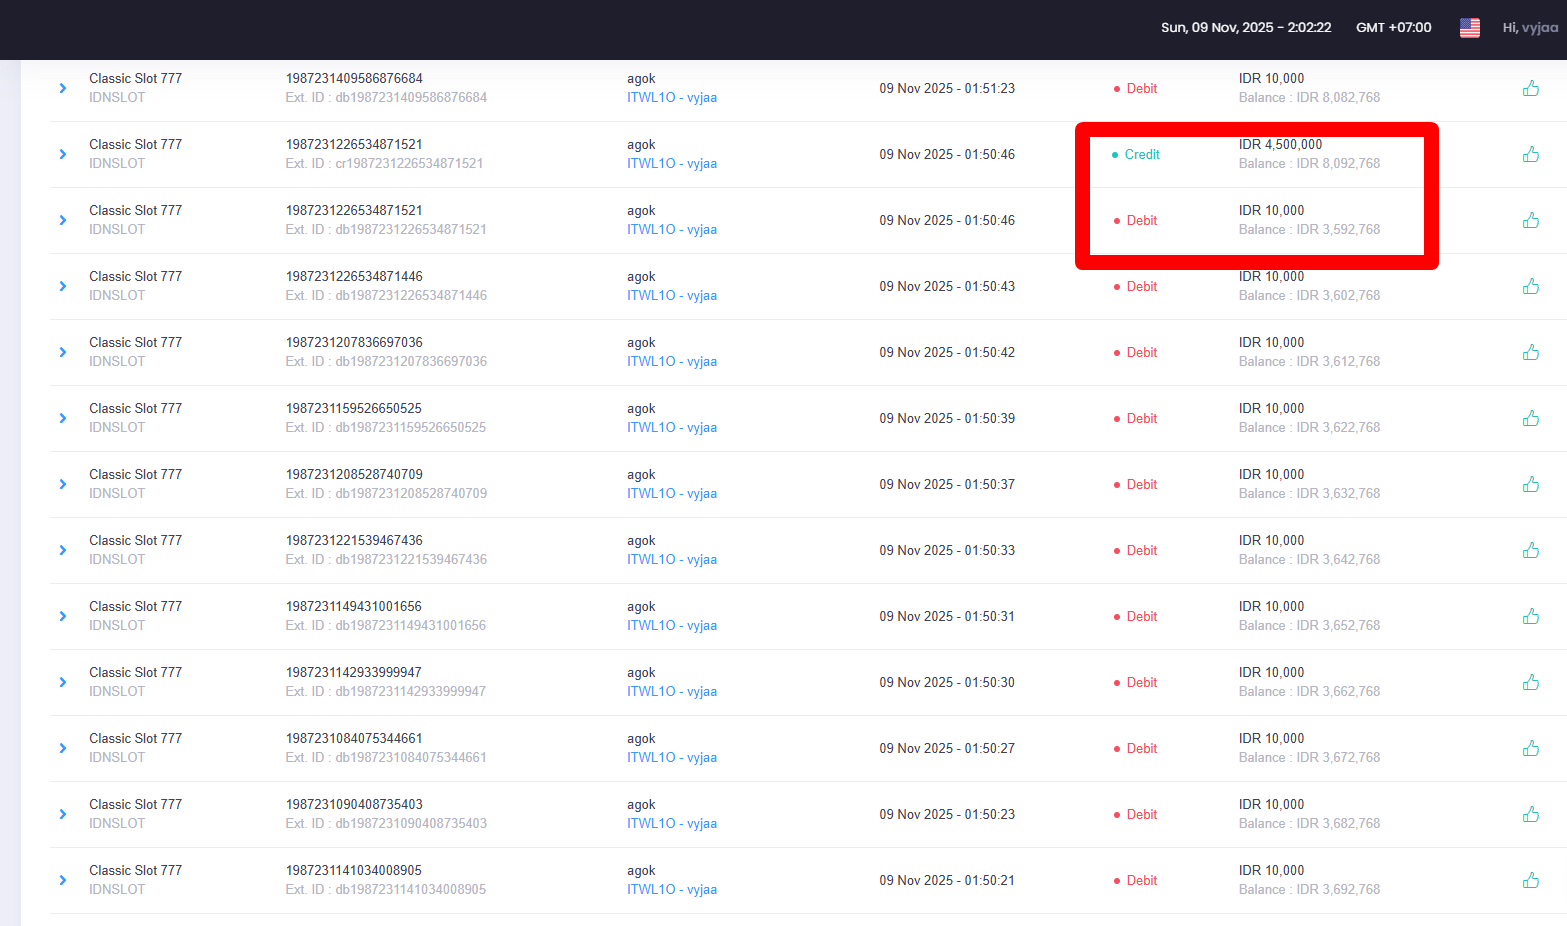Click the Debit label in 01:50:37 row
This screenshot has width=1567, height=926.
coord(1141,484)
